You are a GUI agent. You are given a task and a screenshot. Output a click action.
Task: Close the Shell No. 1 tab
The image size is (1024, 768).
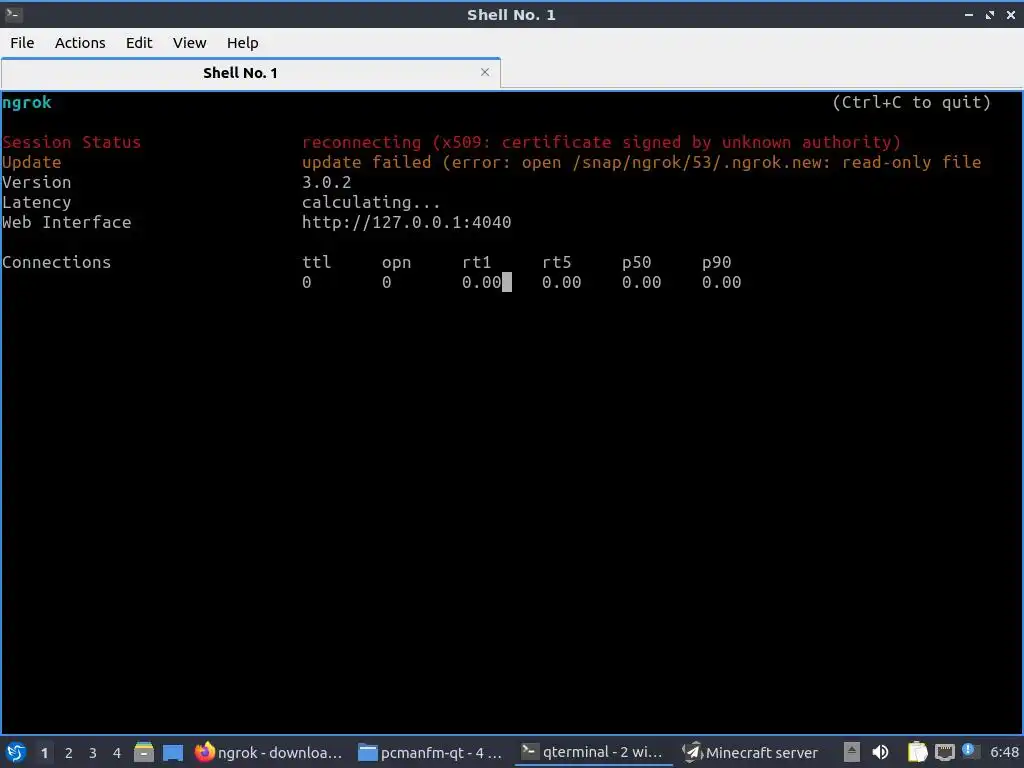pos(485,72)
